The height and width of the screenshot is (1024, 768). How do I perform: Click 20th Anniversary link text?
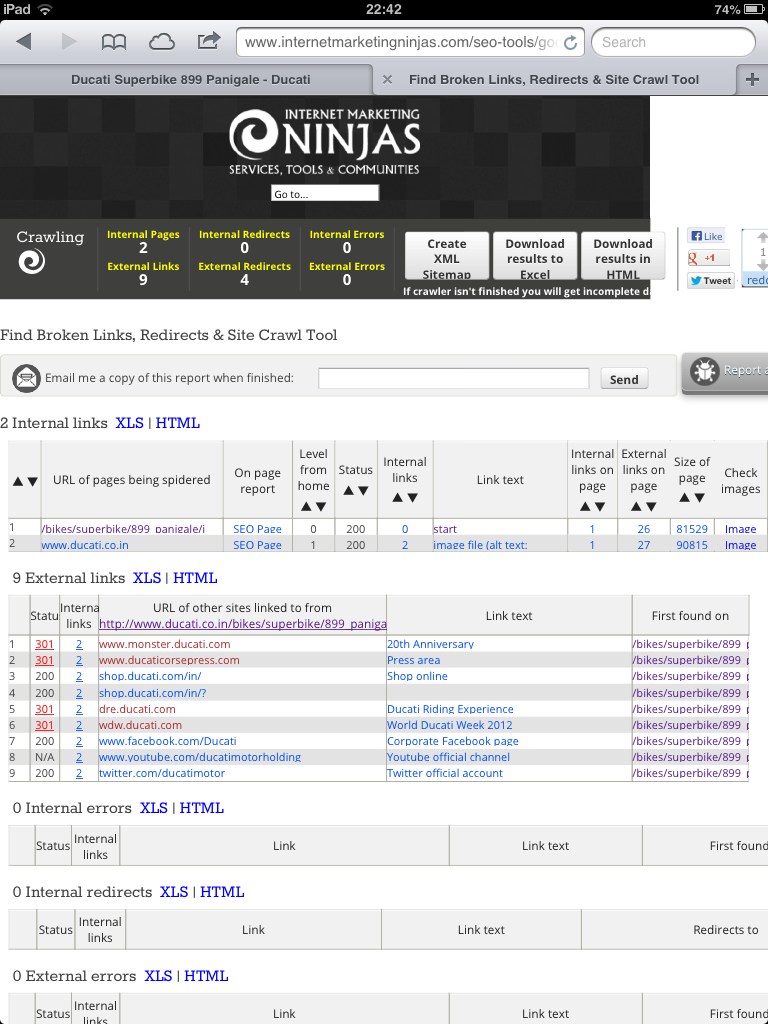430,644
